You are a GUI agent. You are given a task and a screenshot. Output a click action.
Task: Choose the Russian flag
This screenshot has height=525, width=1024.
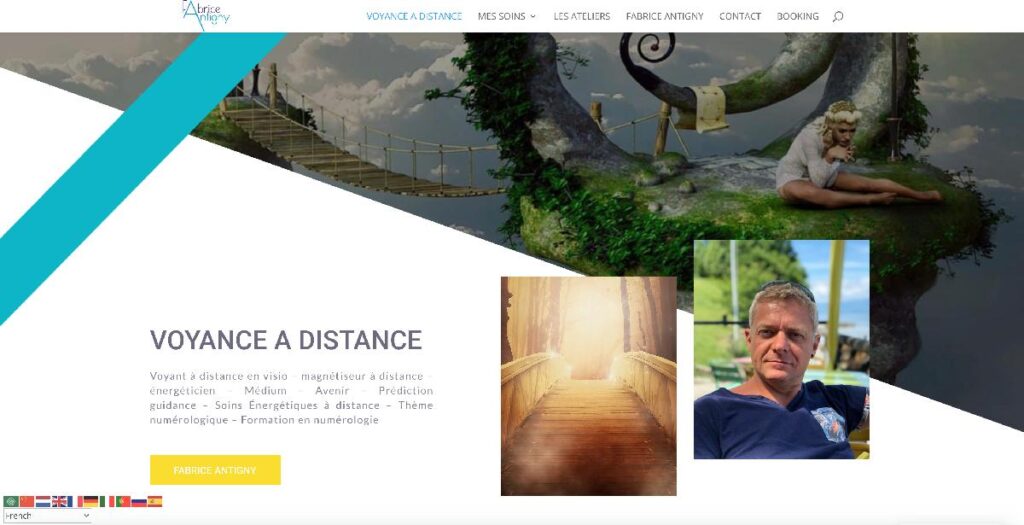coord(139,501)
